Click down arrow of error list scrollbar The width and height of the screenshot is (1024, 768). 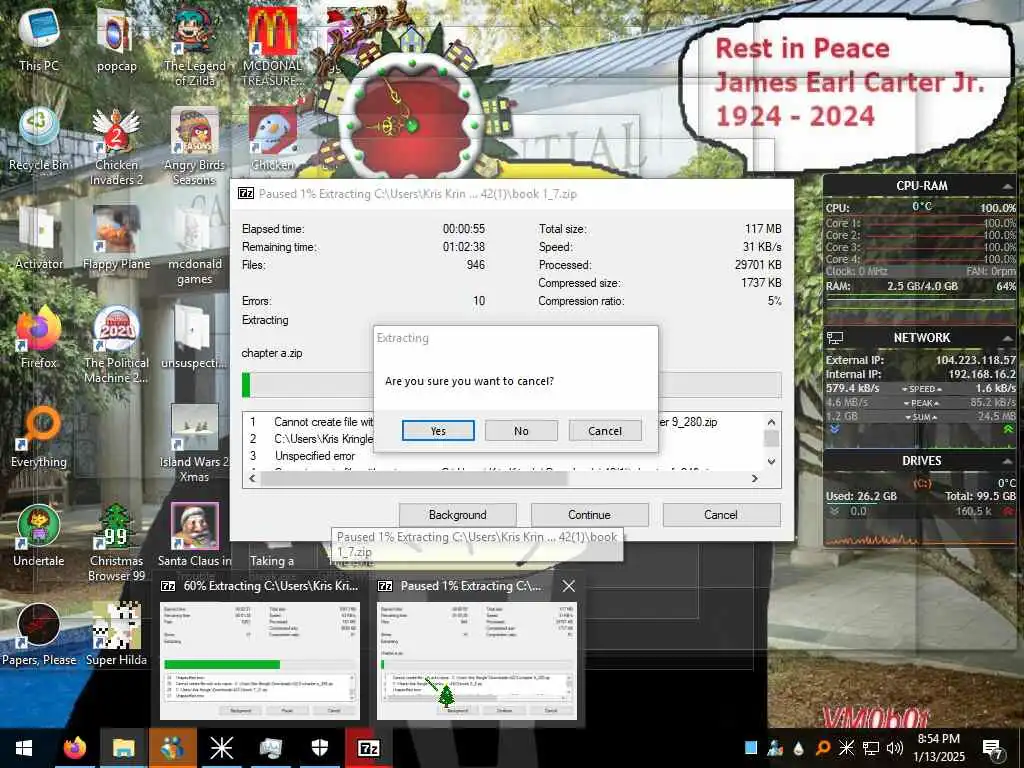(x=771, y=461)
